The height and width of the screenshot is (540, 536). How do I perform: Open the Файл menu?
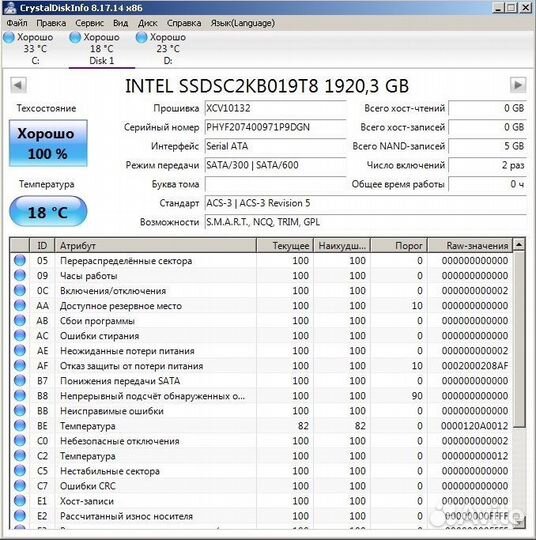coord(17,23)
